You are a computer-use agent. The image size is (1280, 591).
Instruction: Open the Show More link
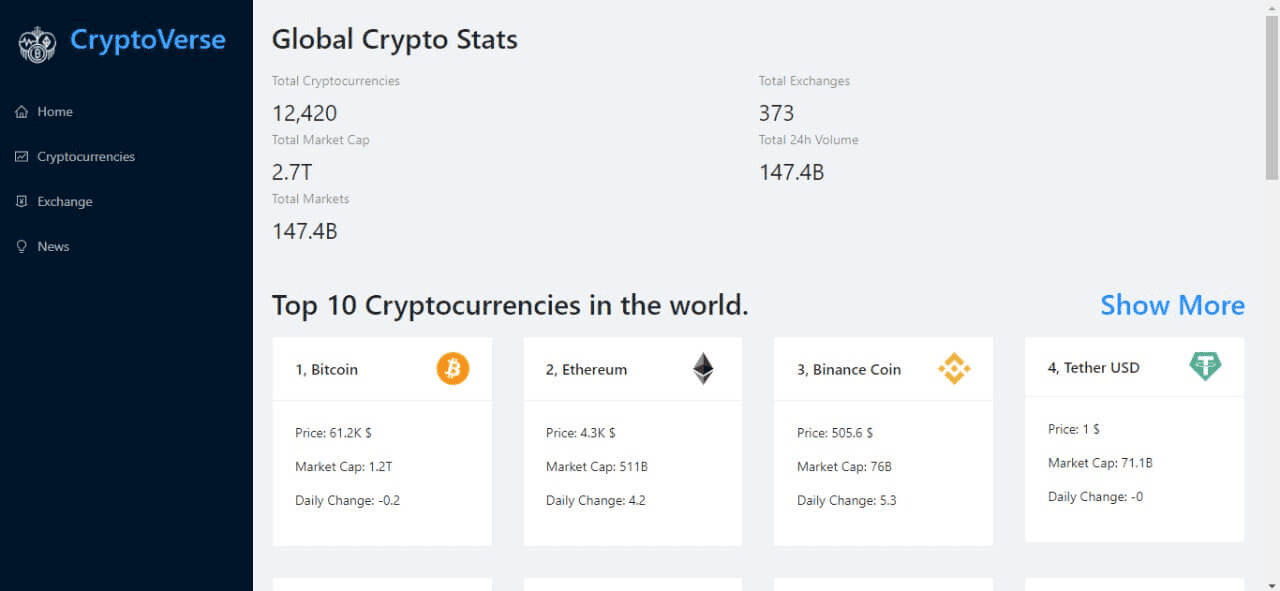pyautogui.click(x=1172, y=305)
